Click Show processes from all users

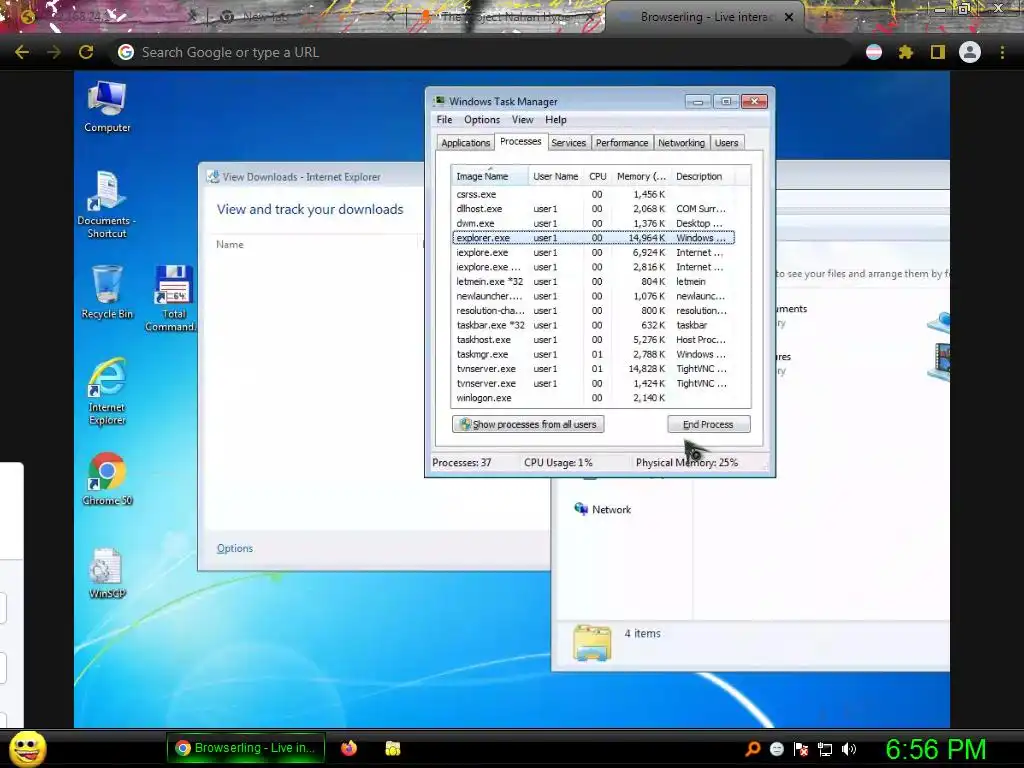(x=528, y=424)
